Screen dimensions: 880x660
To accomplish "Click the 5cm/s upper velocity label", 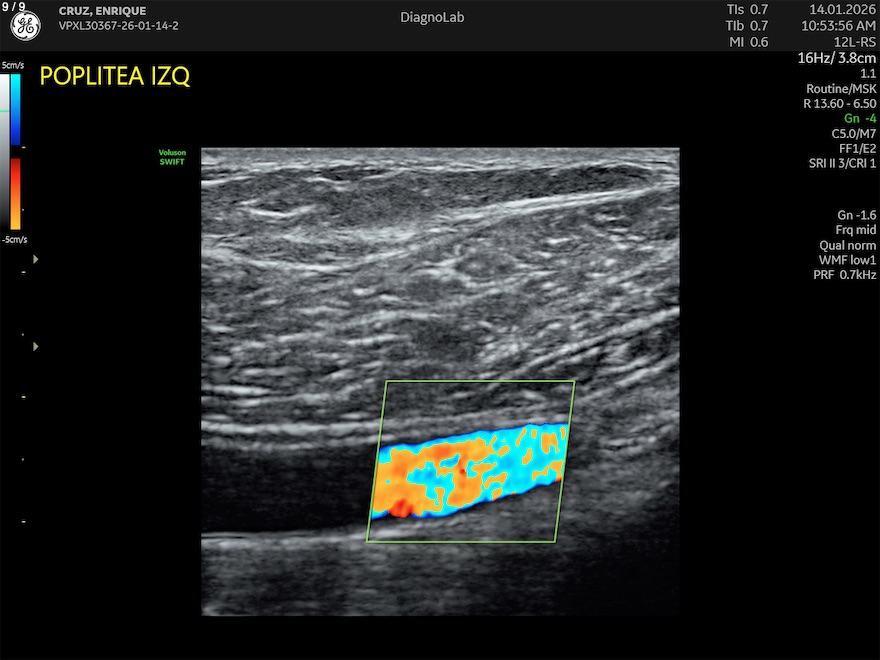I will tap(12, 65).
